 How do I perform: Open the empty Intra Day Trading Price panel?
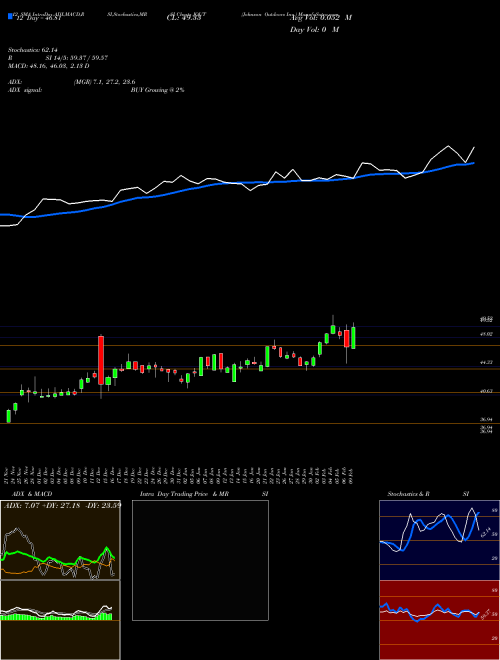pyautogui.click(x=200, y=560)
